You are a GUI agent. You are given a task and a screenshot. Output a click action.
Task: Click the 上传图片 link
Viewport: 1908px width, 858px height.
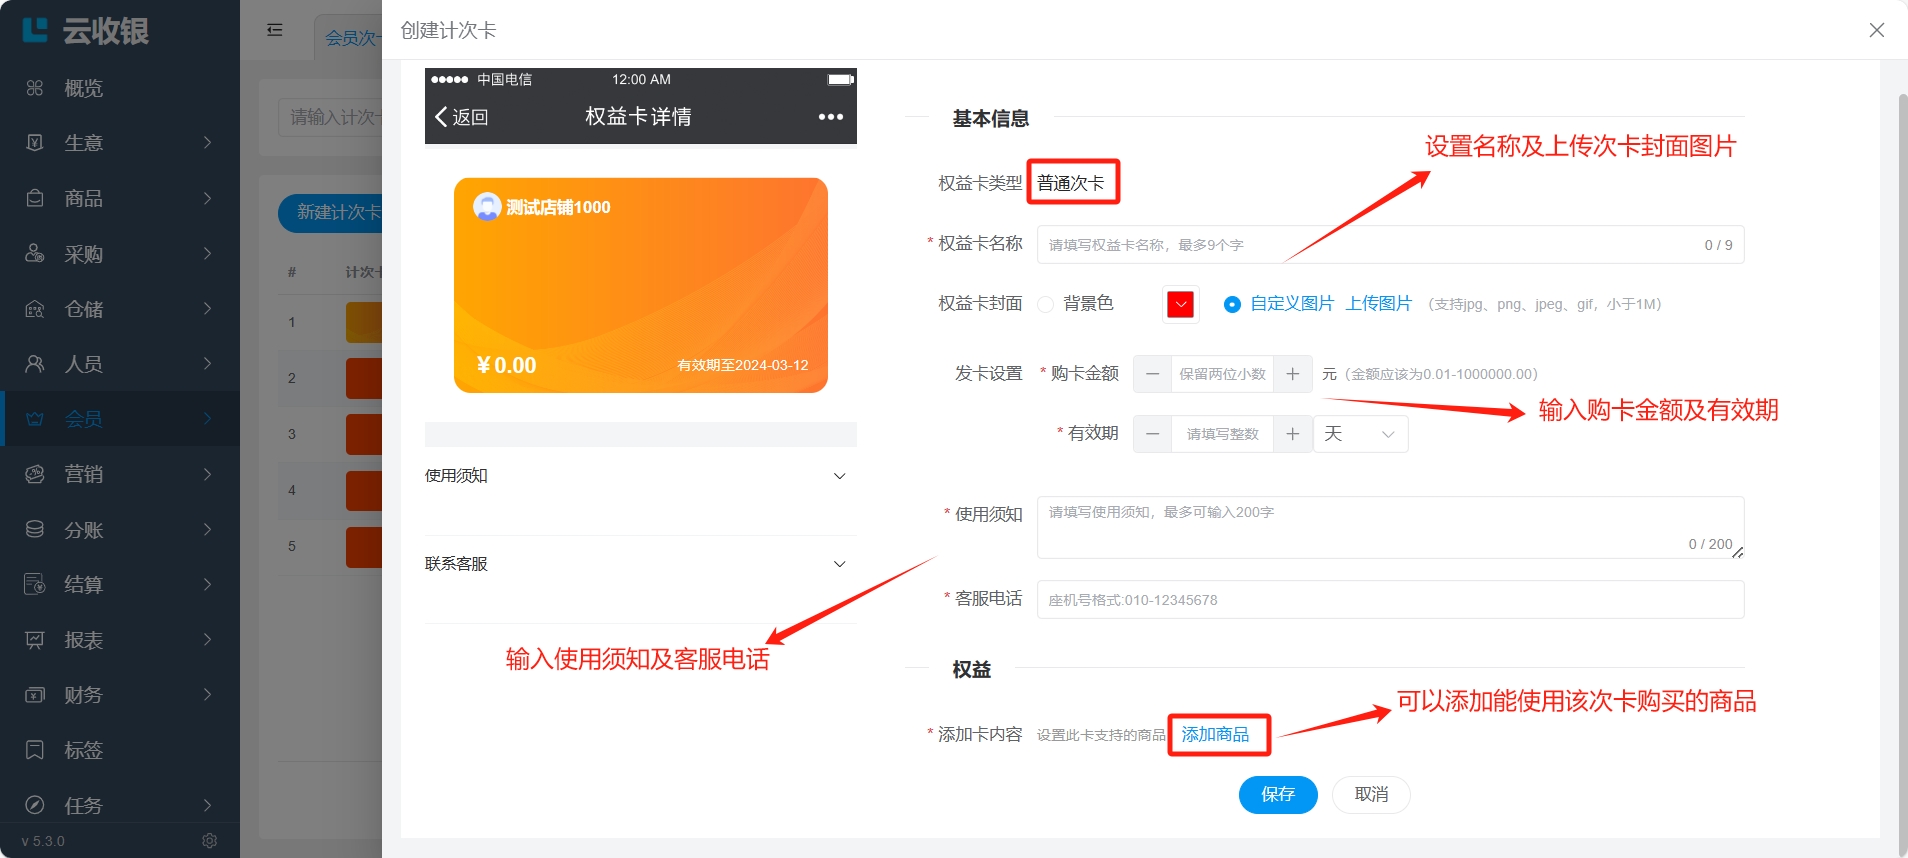1378,304
